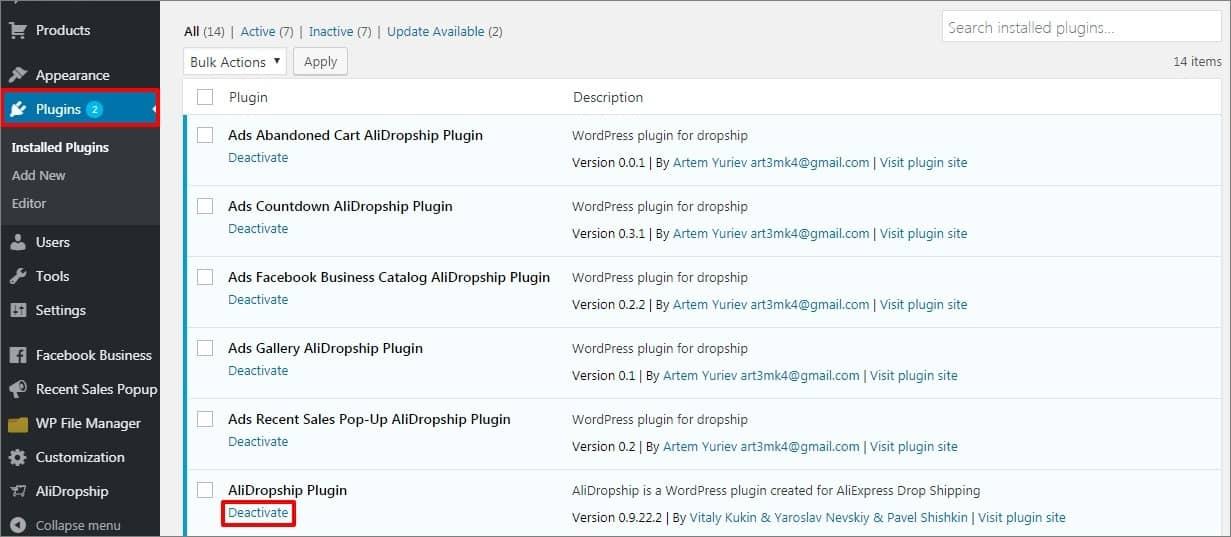The width and height of the screenshot is (1231, 537).
Task: Click the 14 items count text
Action: click(1197, 61)
